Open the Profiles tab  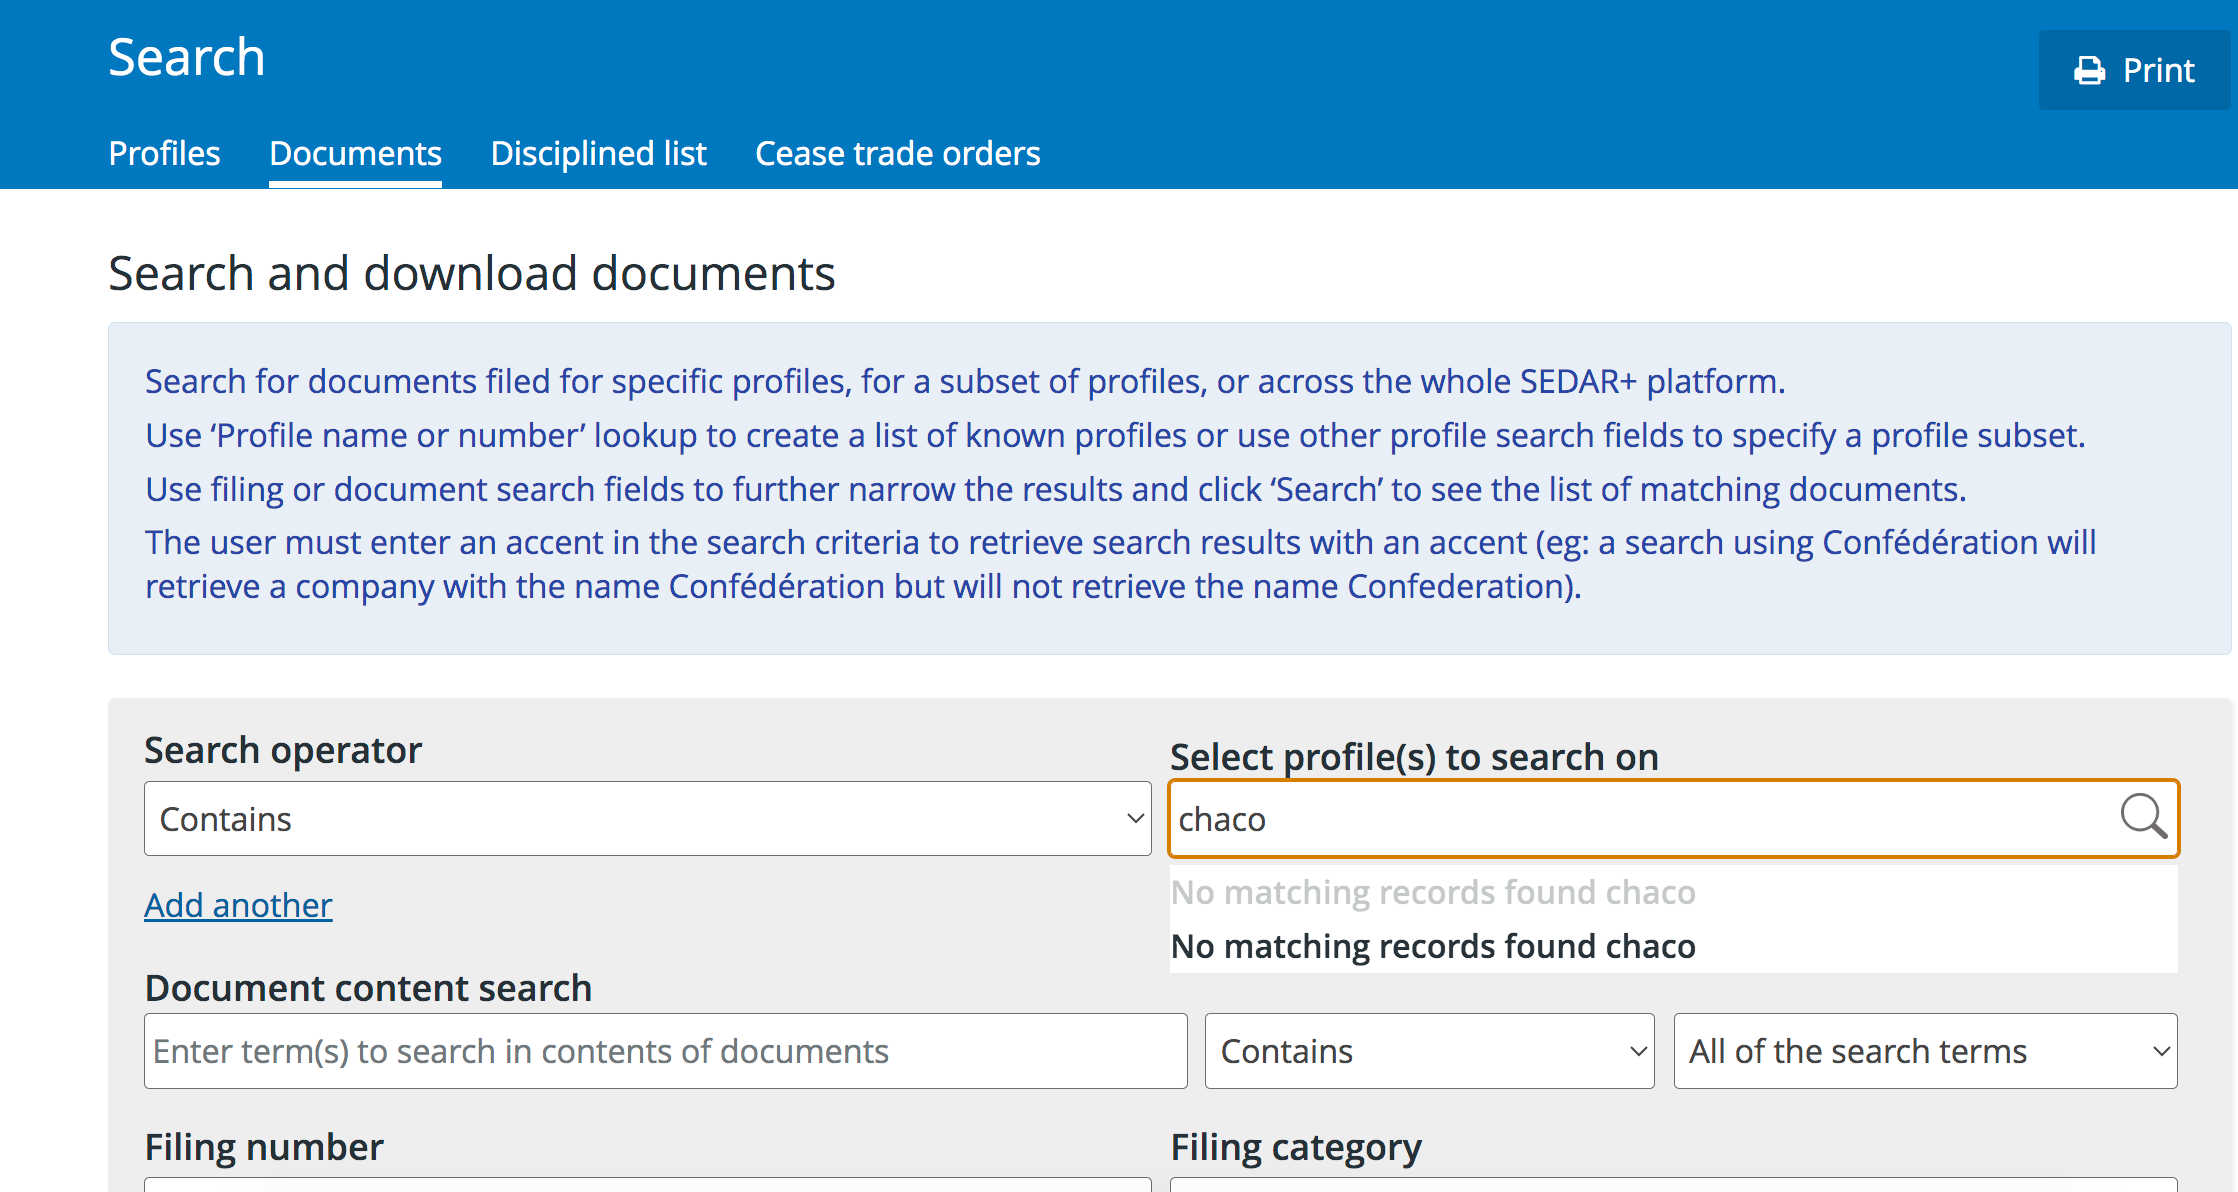(x=164, y=153)
